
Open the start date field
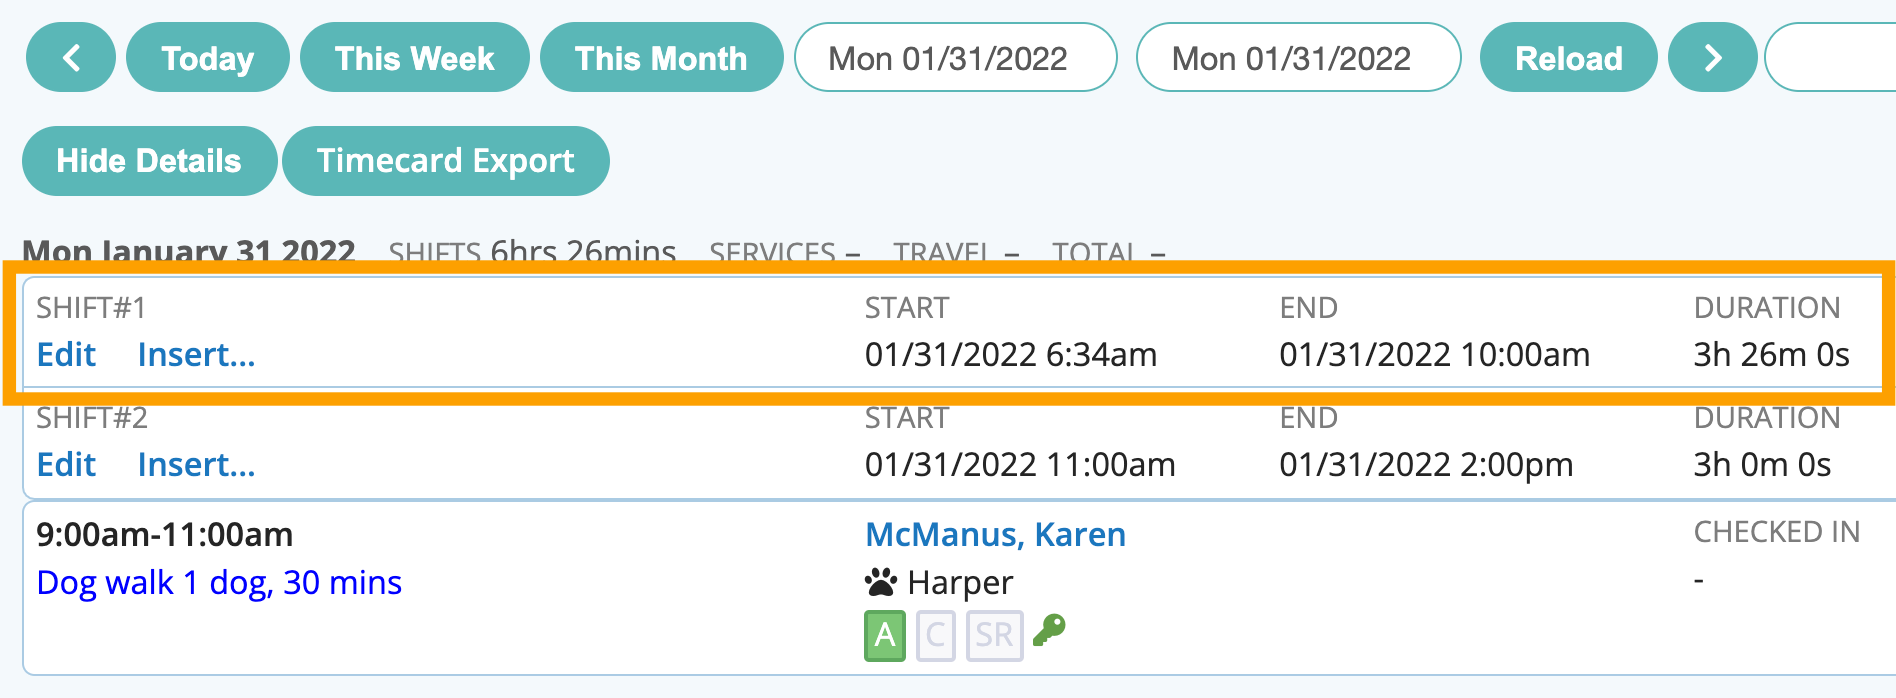955,58
